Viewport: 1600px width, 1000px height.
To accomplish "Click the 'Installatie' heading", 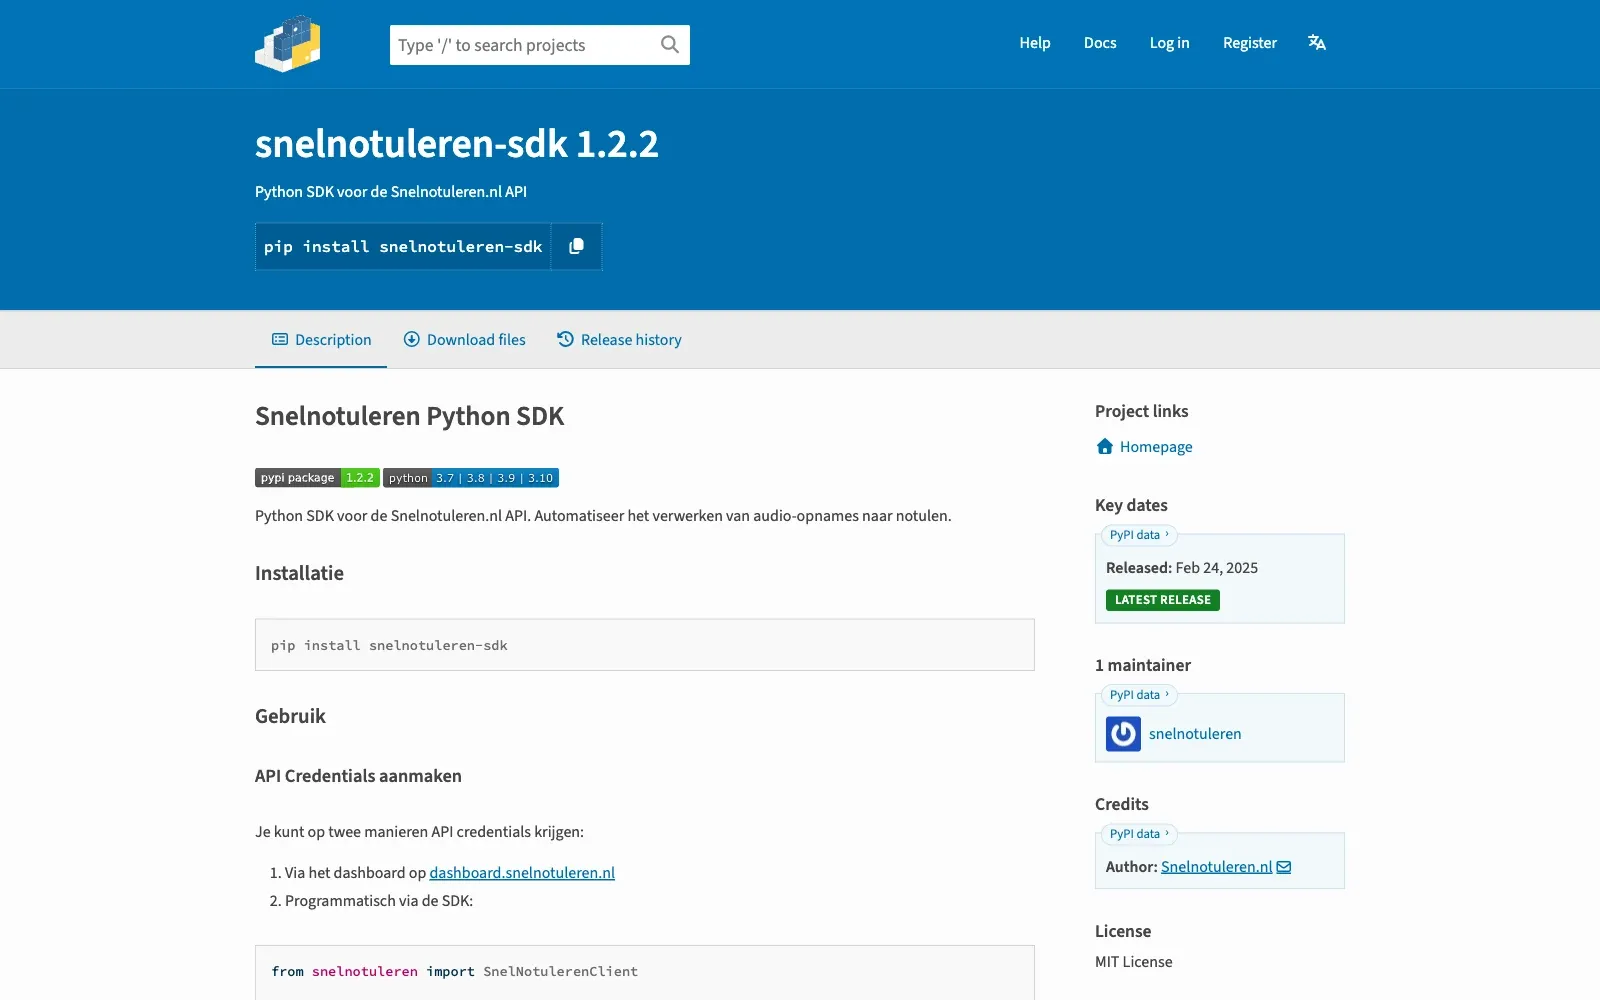I will click(x=299, y=573).
